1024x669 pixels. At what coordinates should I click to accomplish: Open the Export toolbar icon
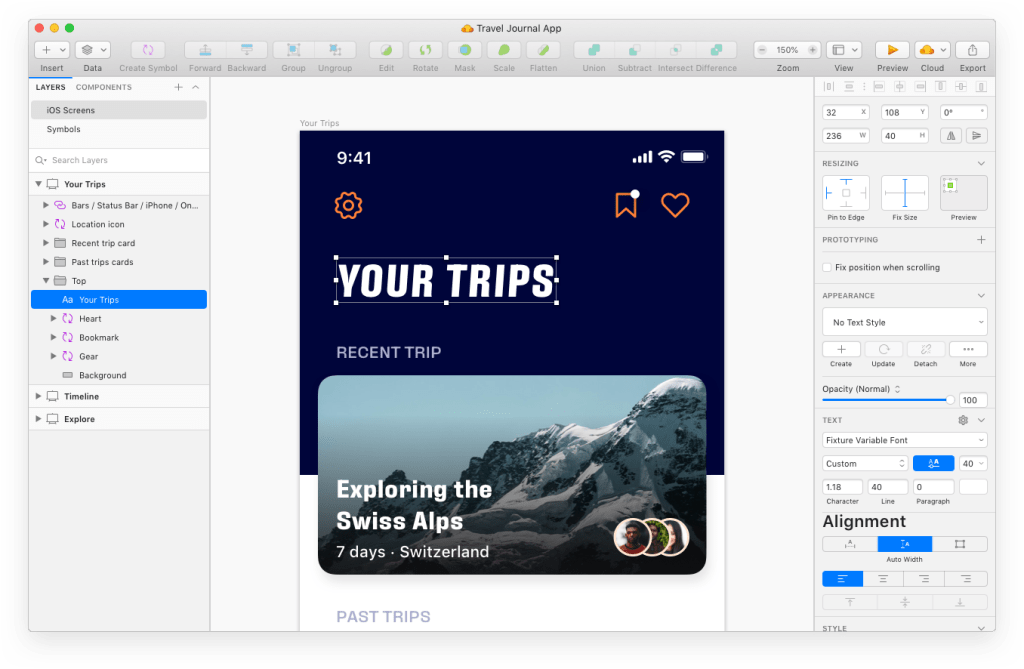(972, 50)
